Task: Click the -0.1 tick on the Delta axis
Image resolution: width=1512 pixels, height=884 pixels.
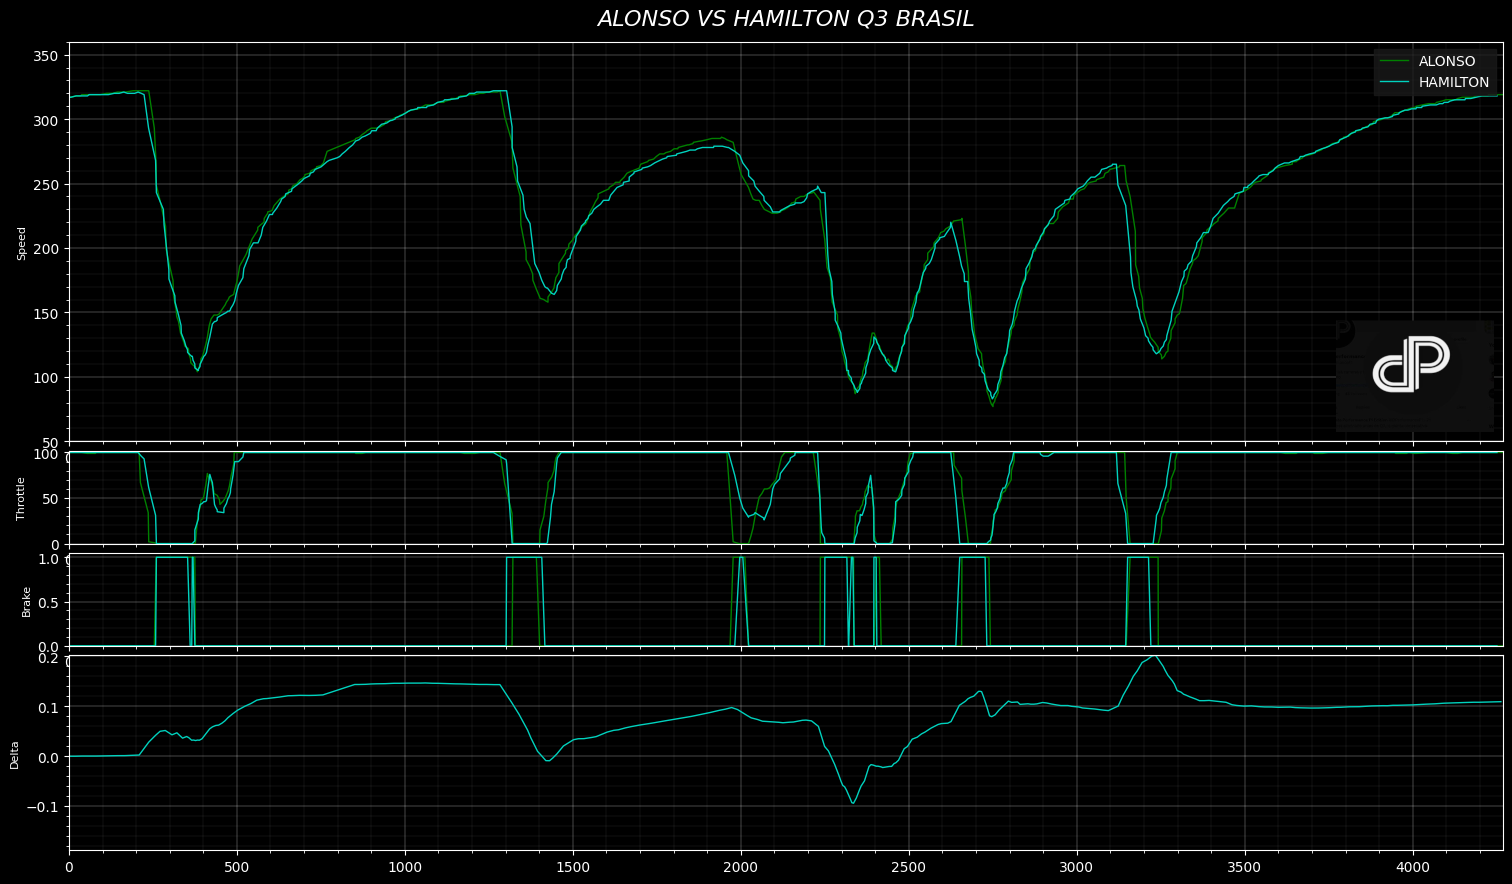Action: 44,807
